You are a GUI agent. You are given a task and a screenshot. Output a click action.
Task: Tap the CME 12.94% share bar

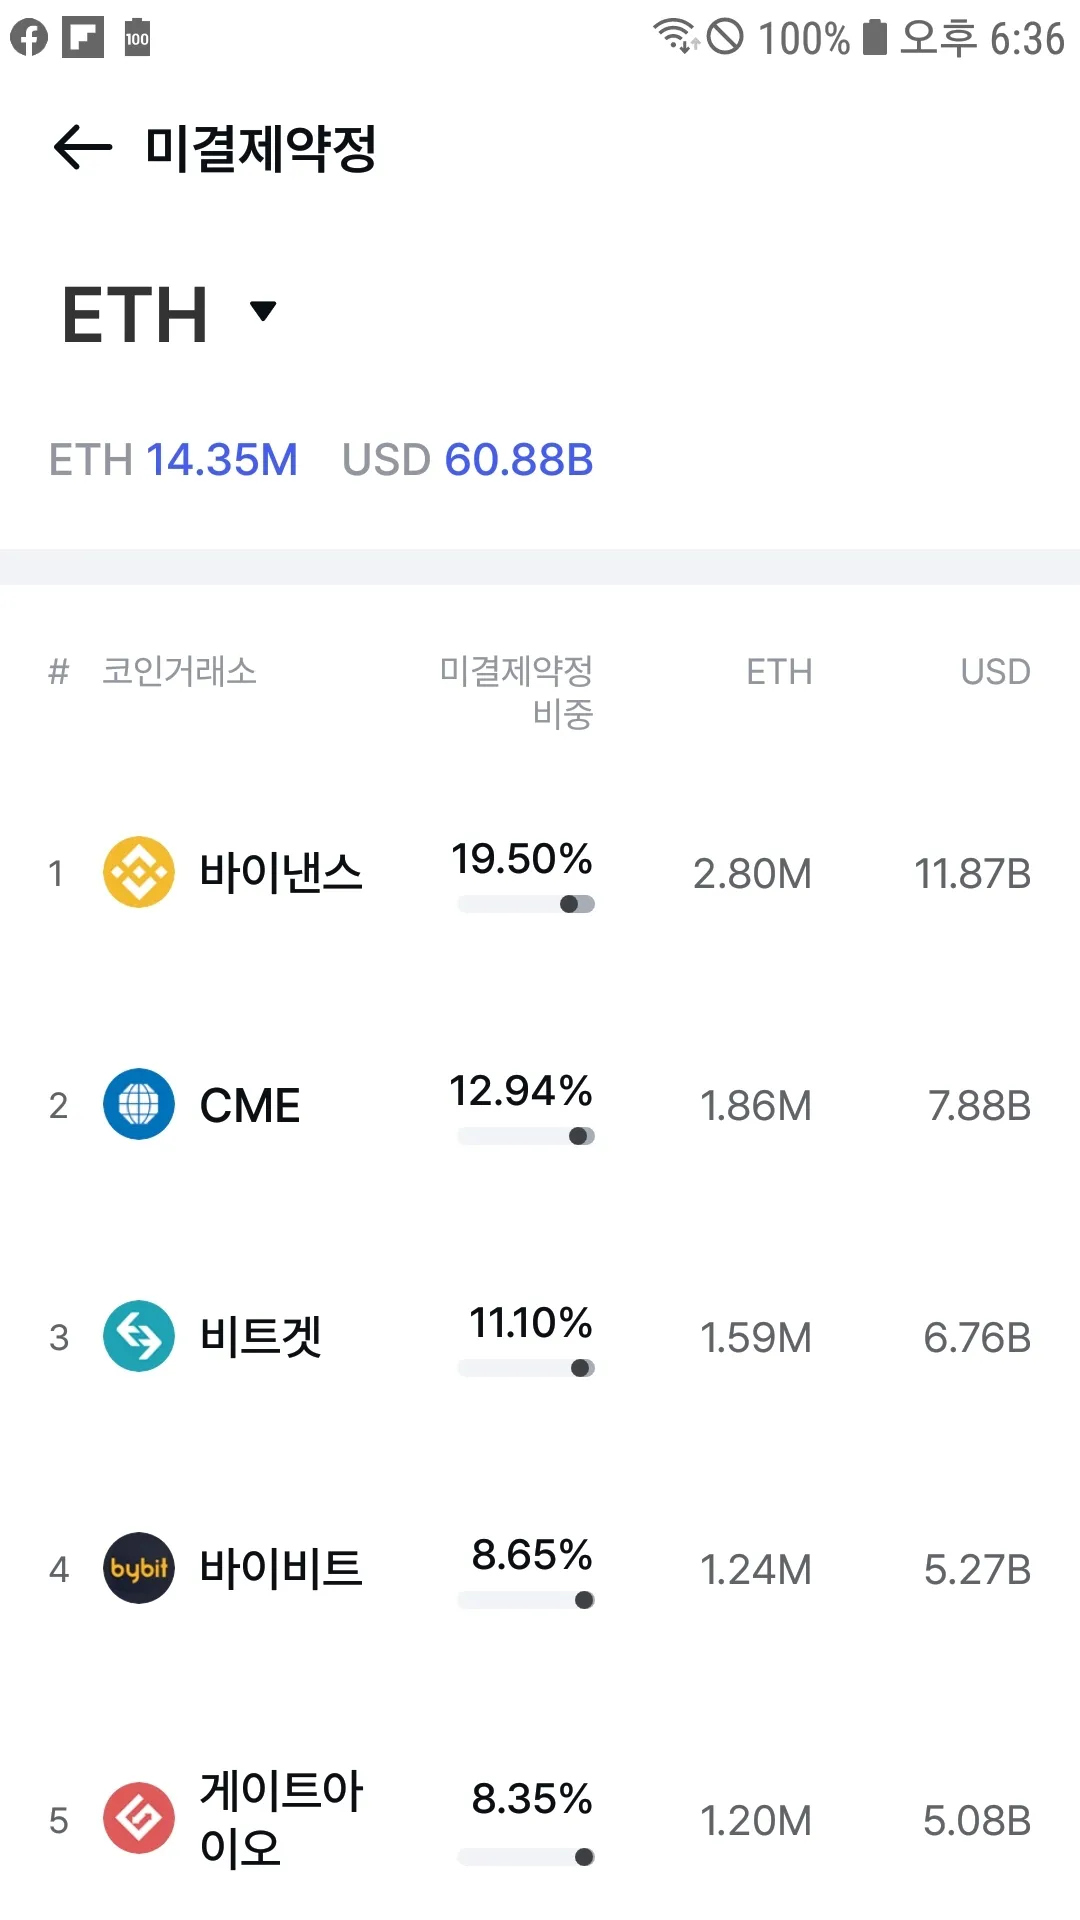click(526, 1136)
